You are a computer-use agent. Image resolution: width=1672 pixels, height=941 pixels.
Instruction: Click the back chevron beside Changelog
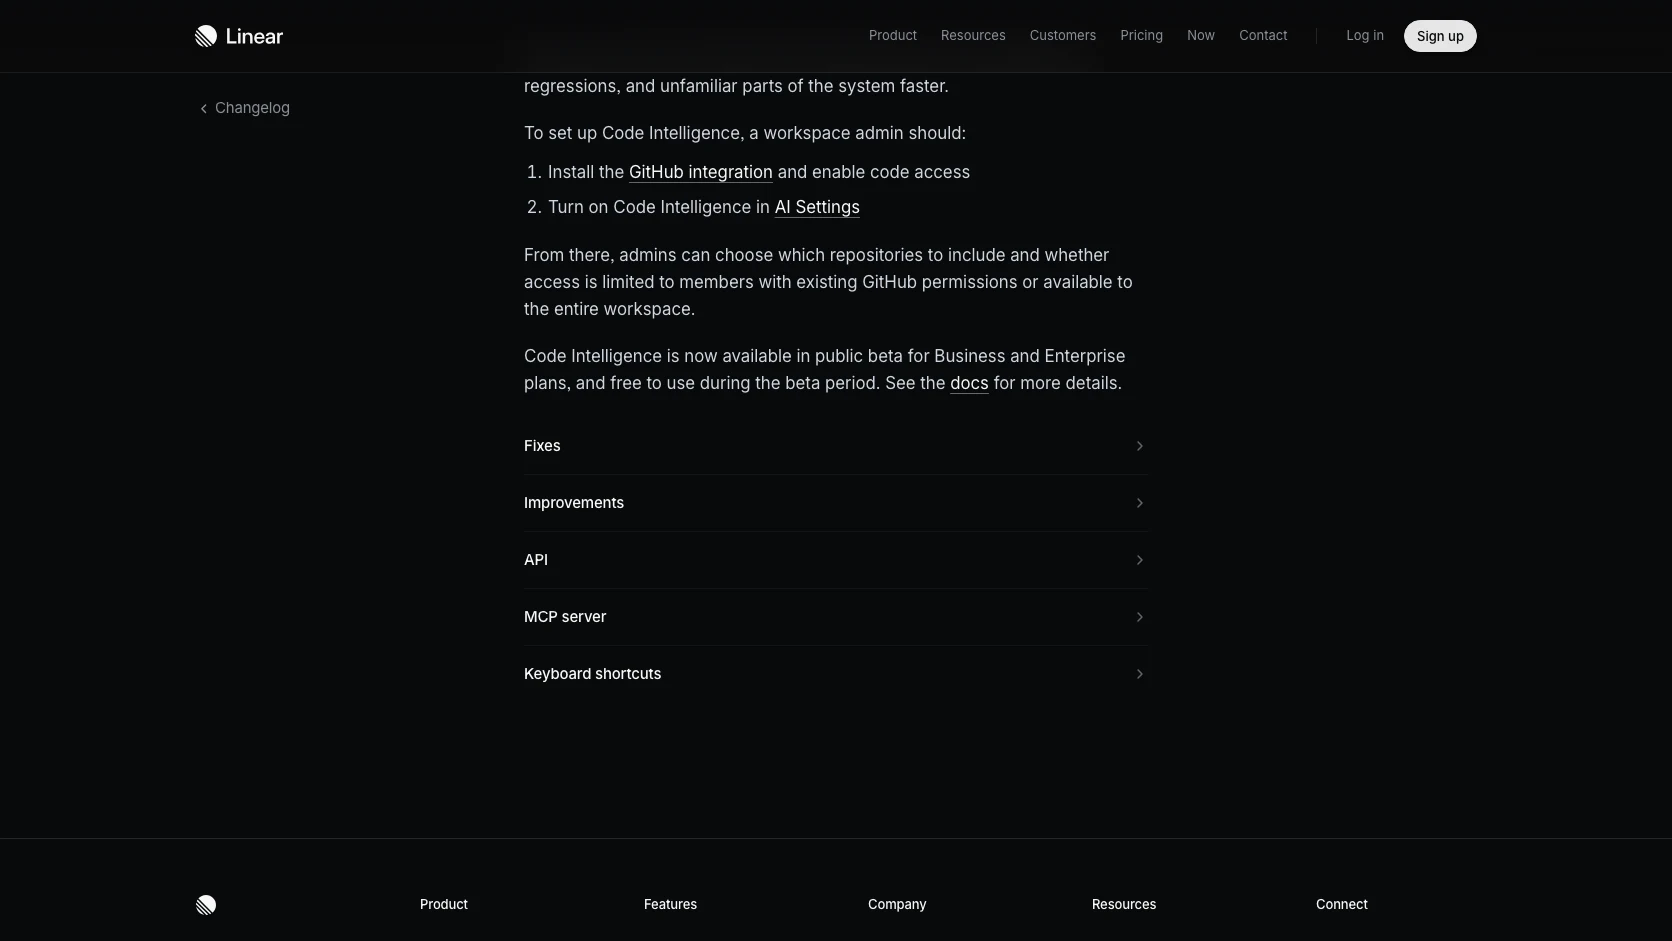[x=203, y=108]
